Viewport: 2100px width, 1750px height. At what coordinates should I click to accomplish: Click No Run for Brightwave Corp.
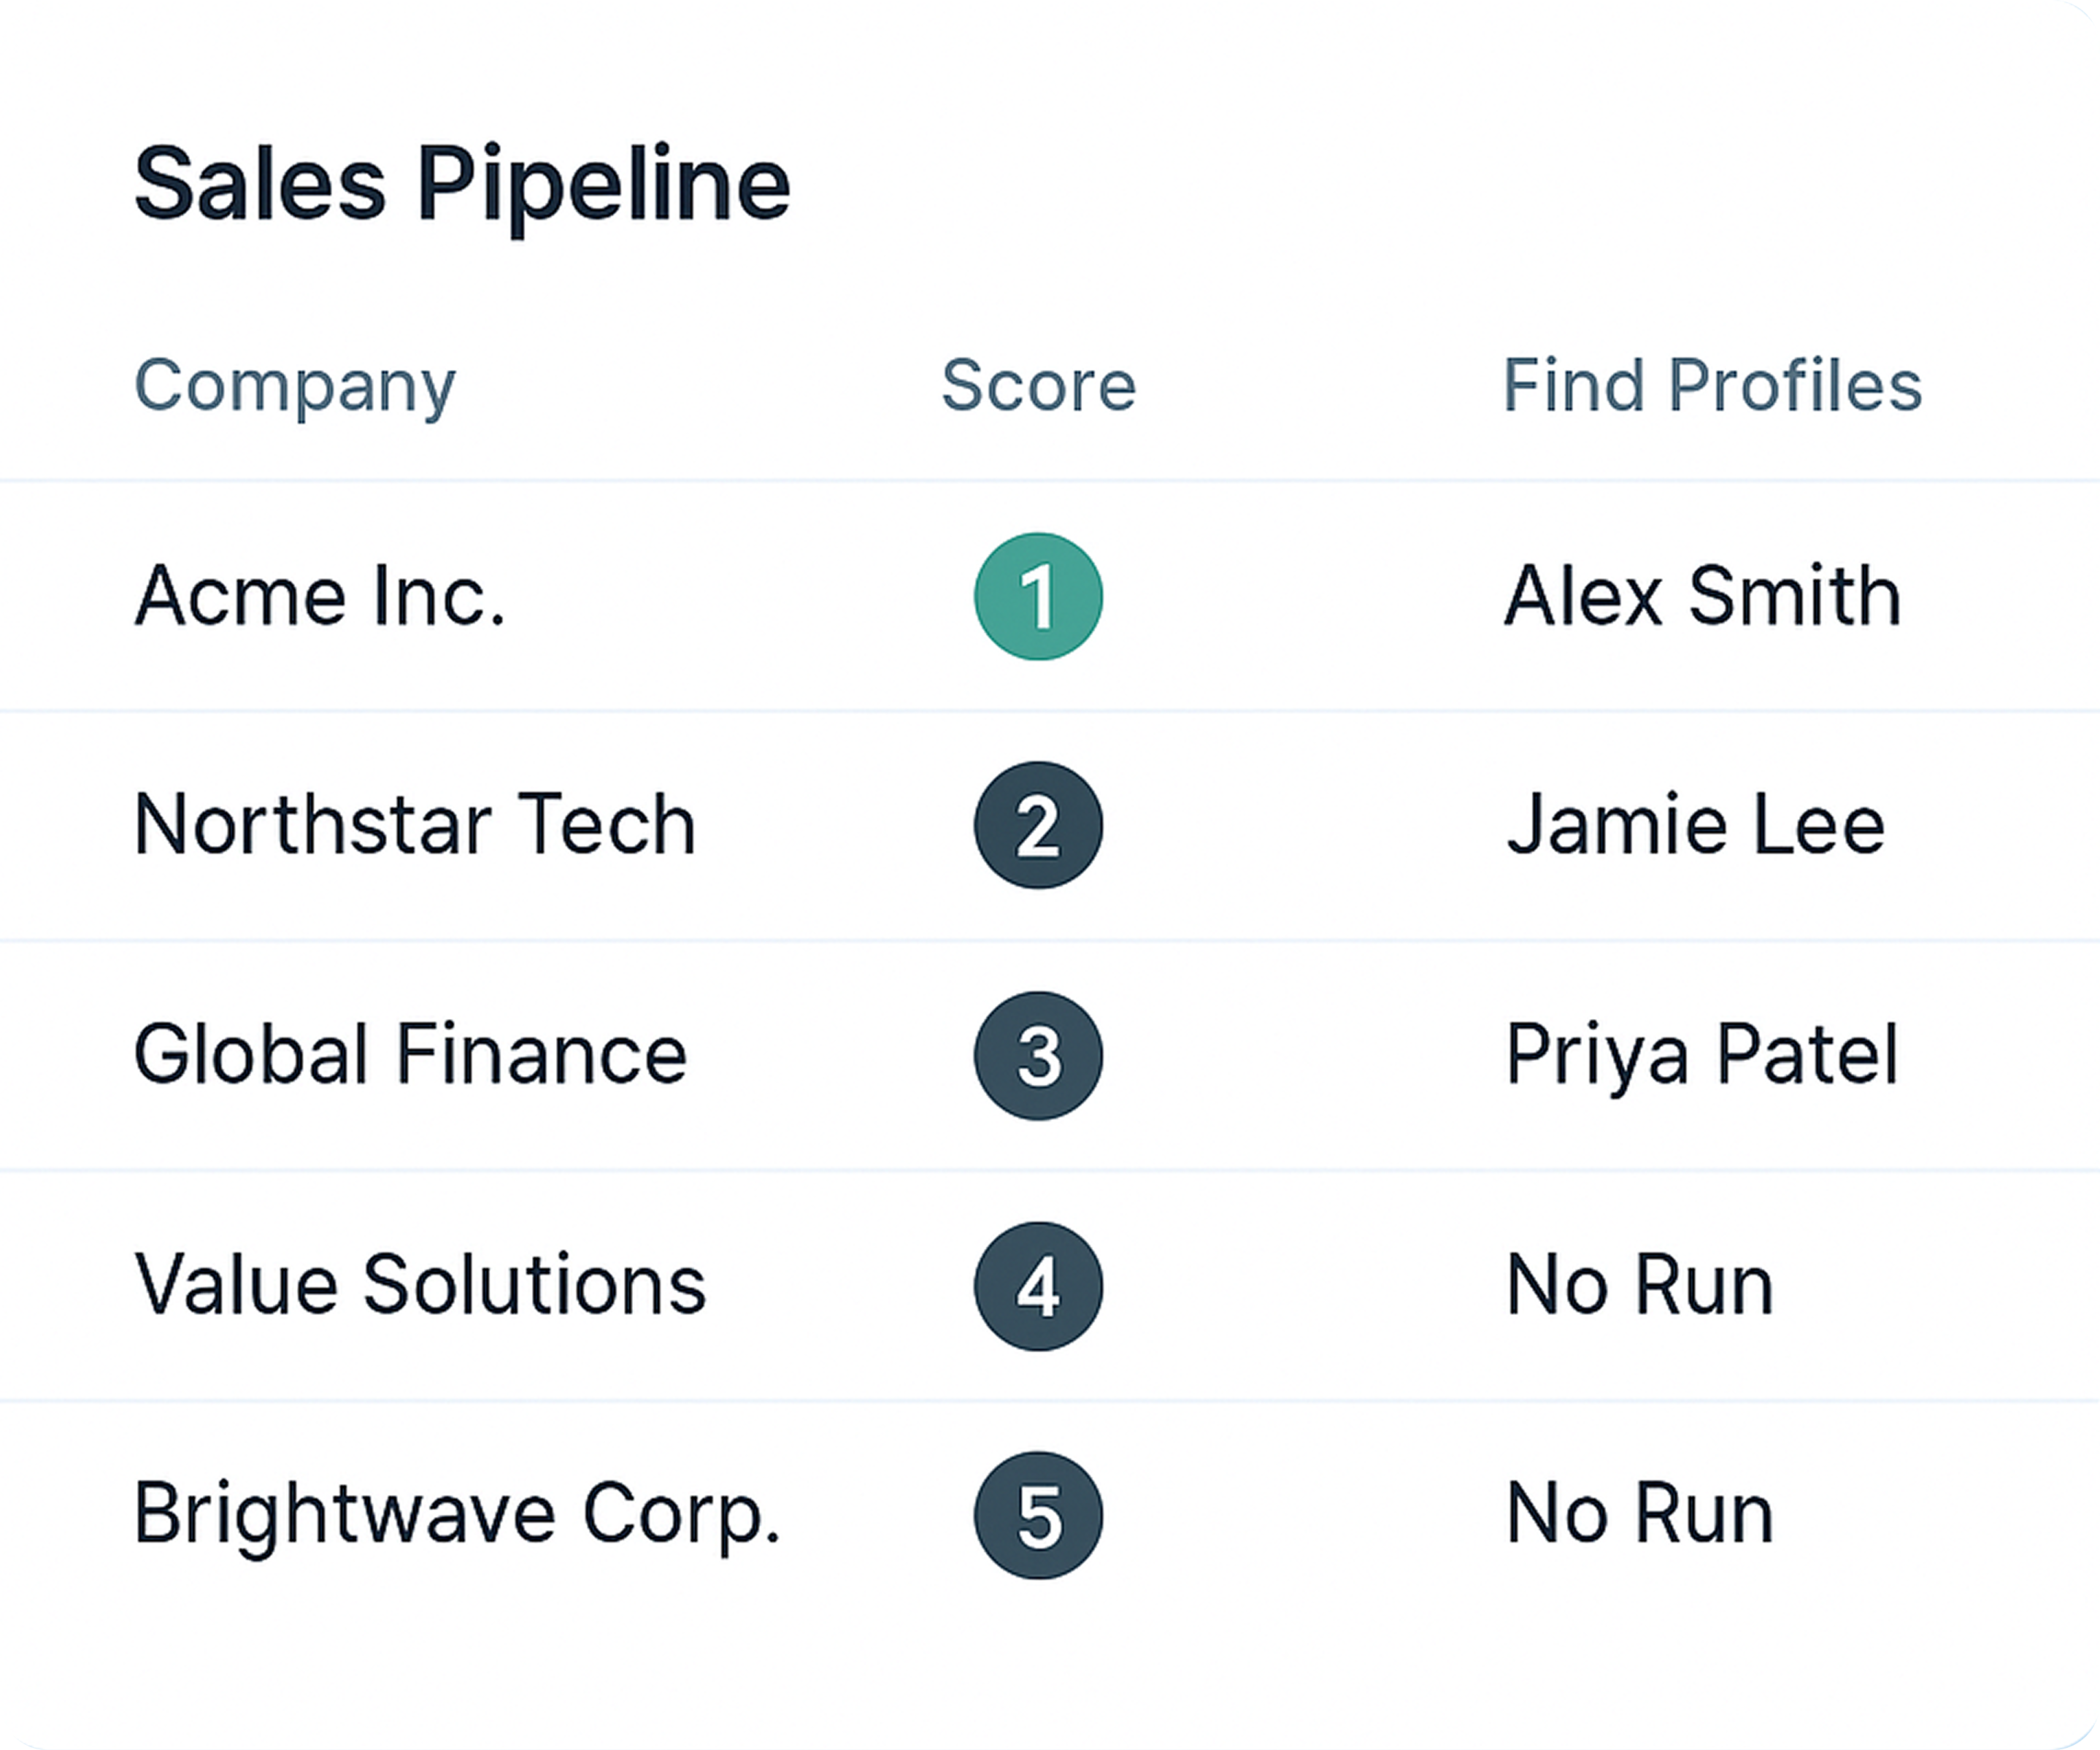(1640, 1515)
